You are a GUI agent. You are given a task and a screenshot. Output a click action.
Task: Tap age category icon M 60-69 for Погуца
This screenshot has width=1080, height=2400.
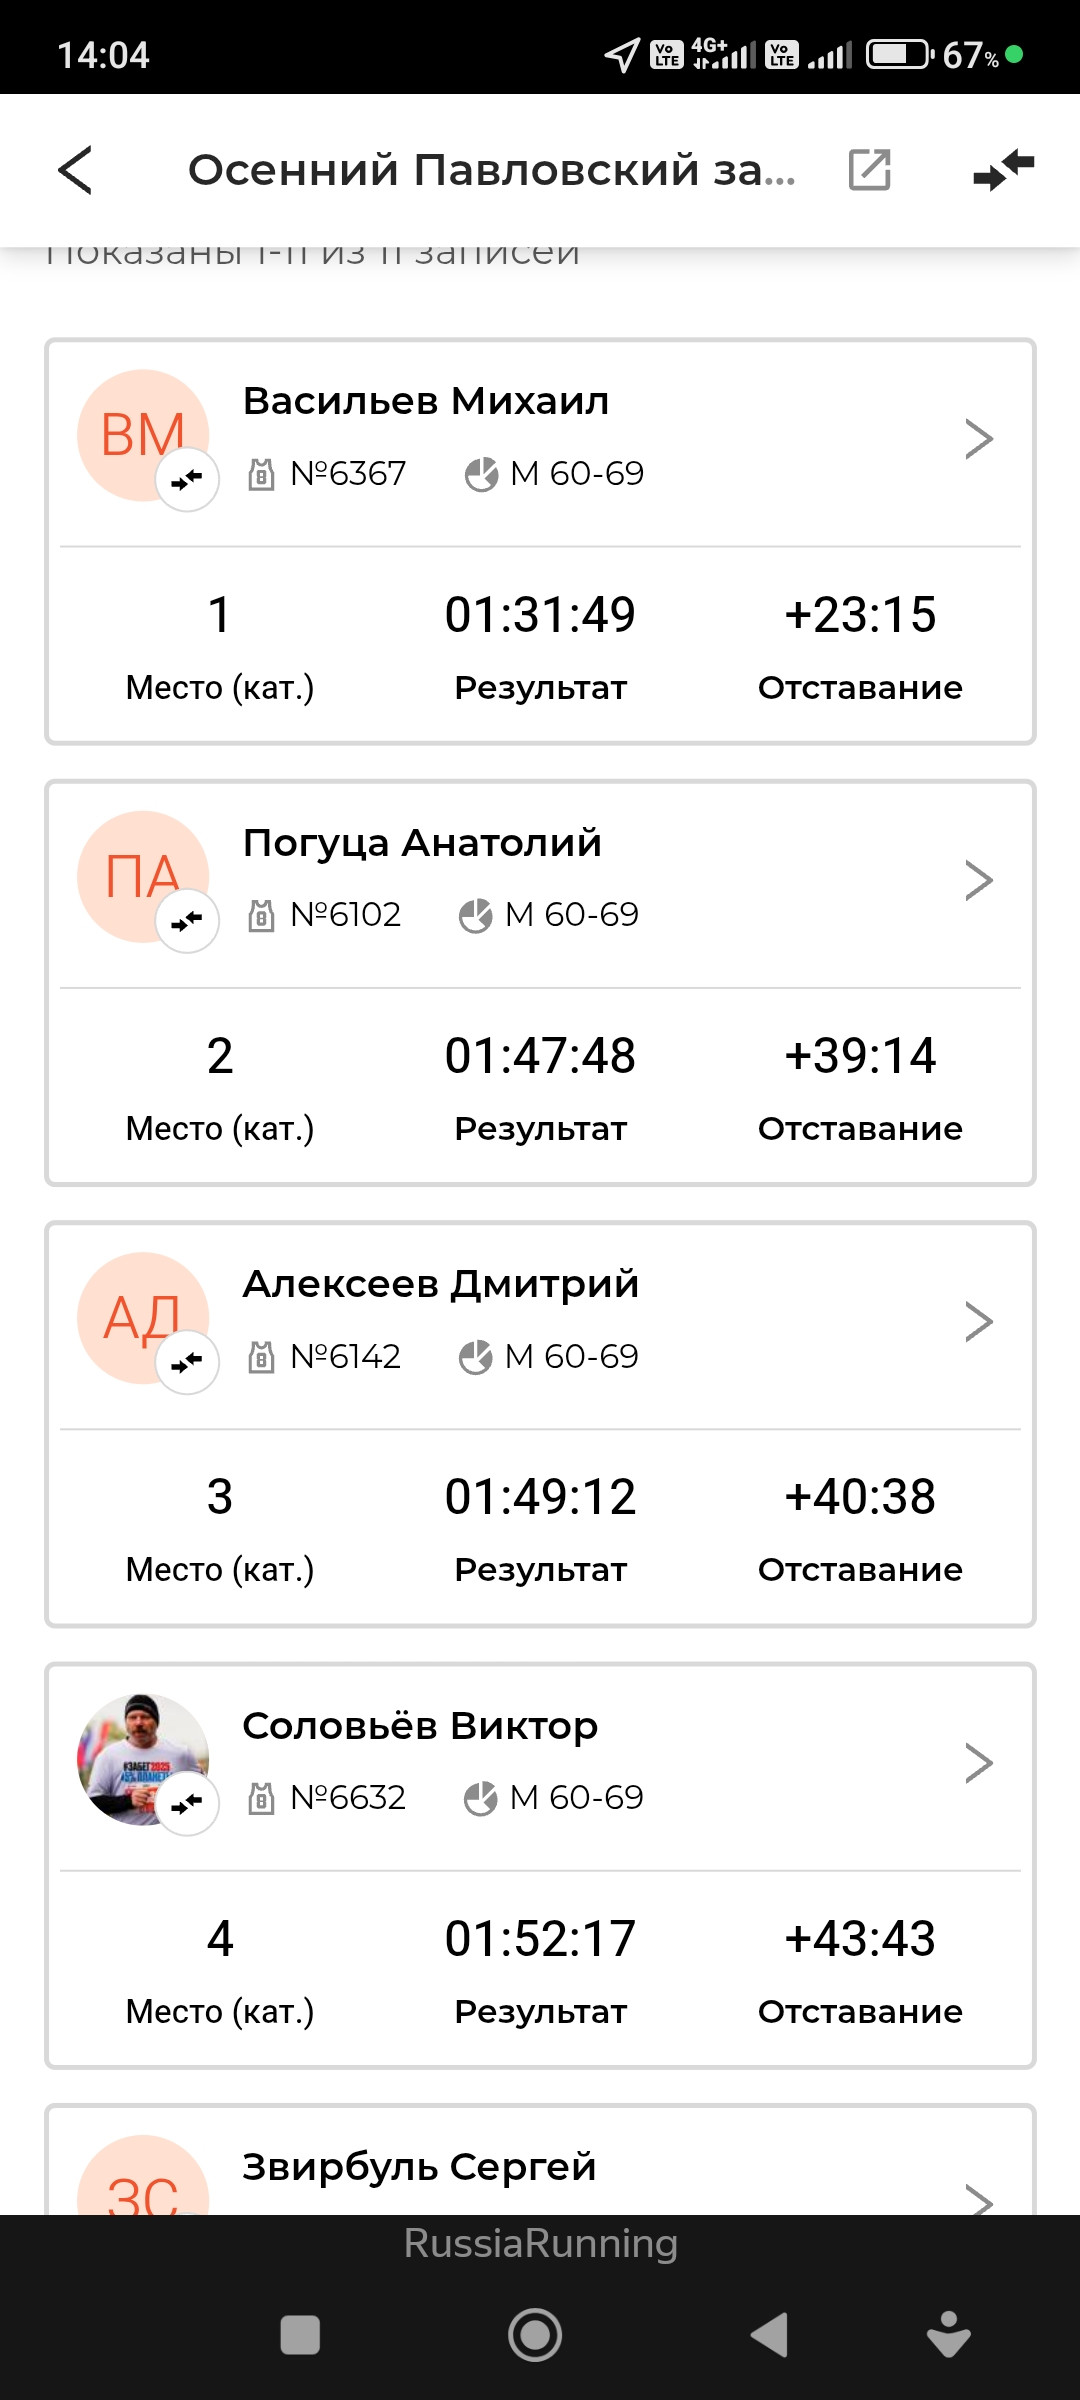(475, 915)
